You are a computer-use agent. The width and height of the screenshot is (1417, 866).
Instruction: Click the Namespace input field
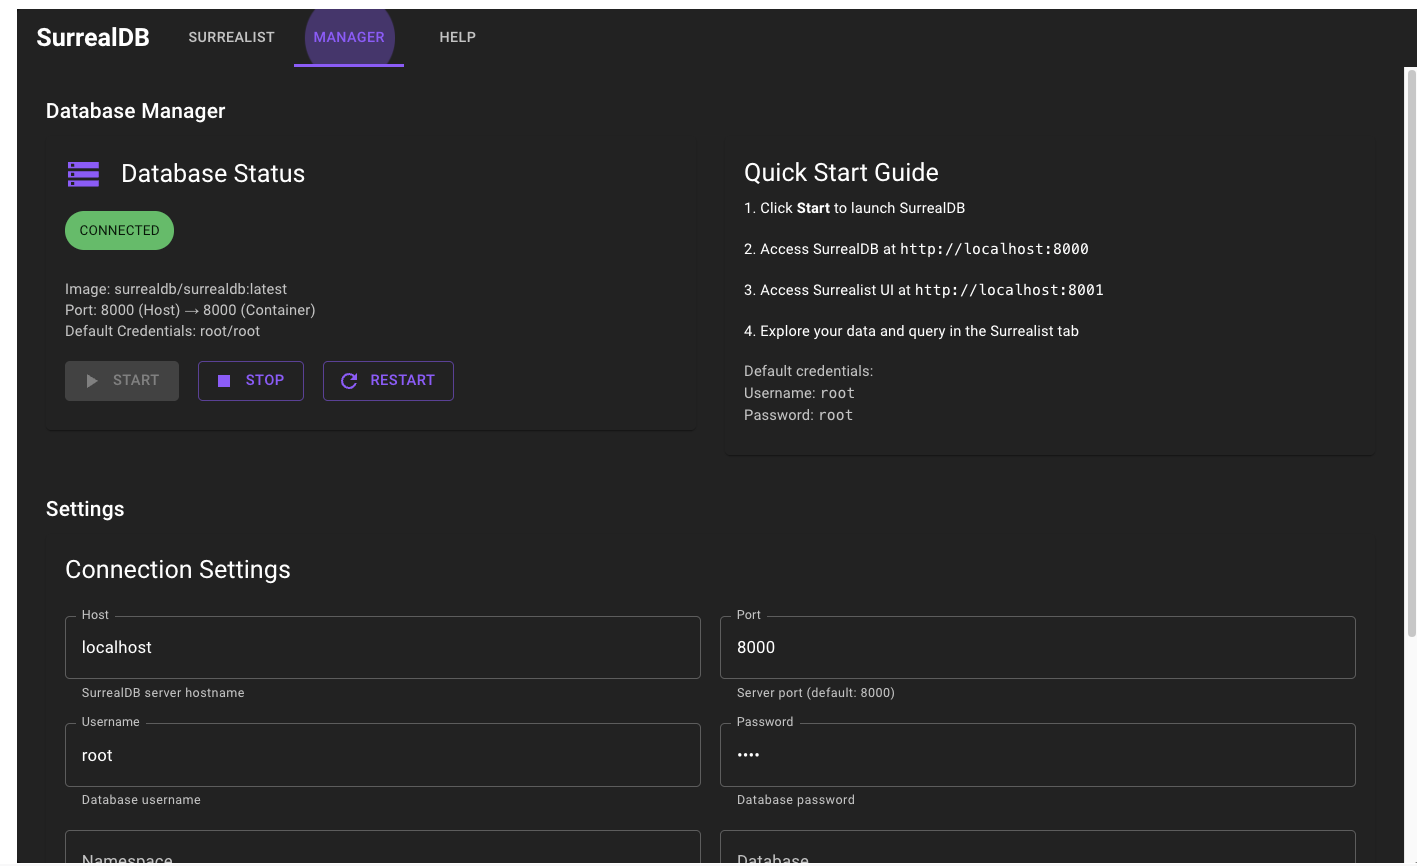point(383,855)
